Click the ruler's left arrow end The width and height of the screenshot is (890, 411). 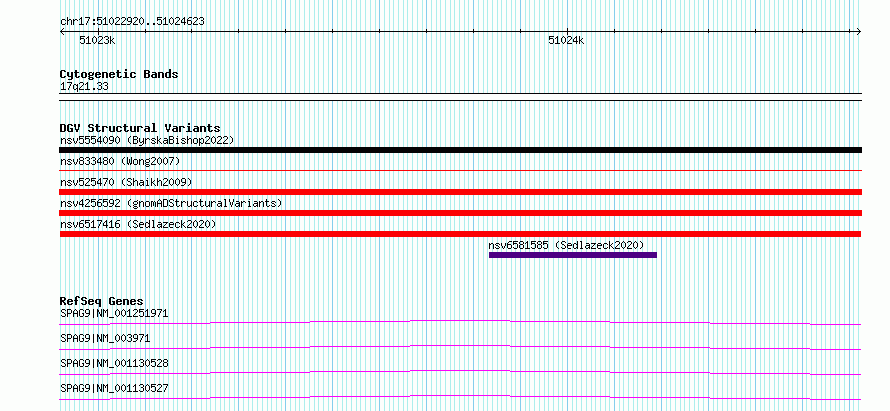[62, 31]
